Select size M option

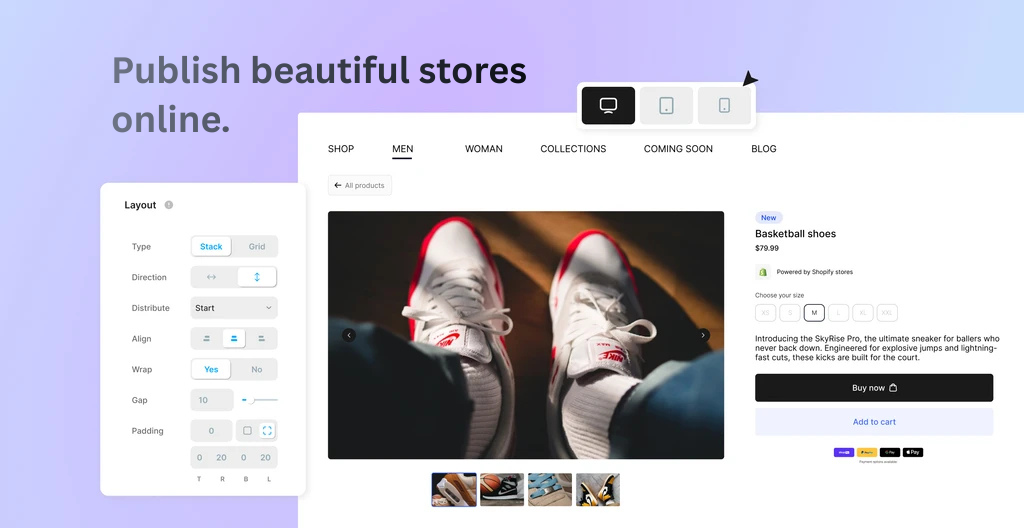coord(814,313)
